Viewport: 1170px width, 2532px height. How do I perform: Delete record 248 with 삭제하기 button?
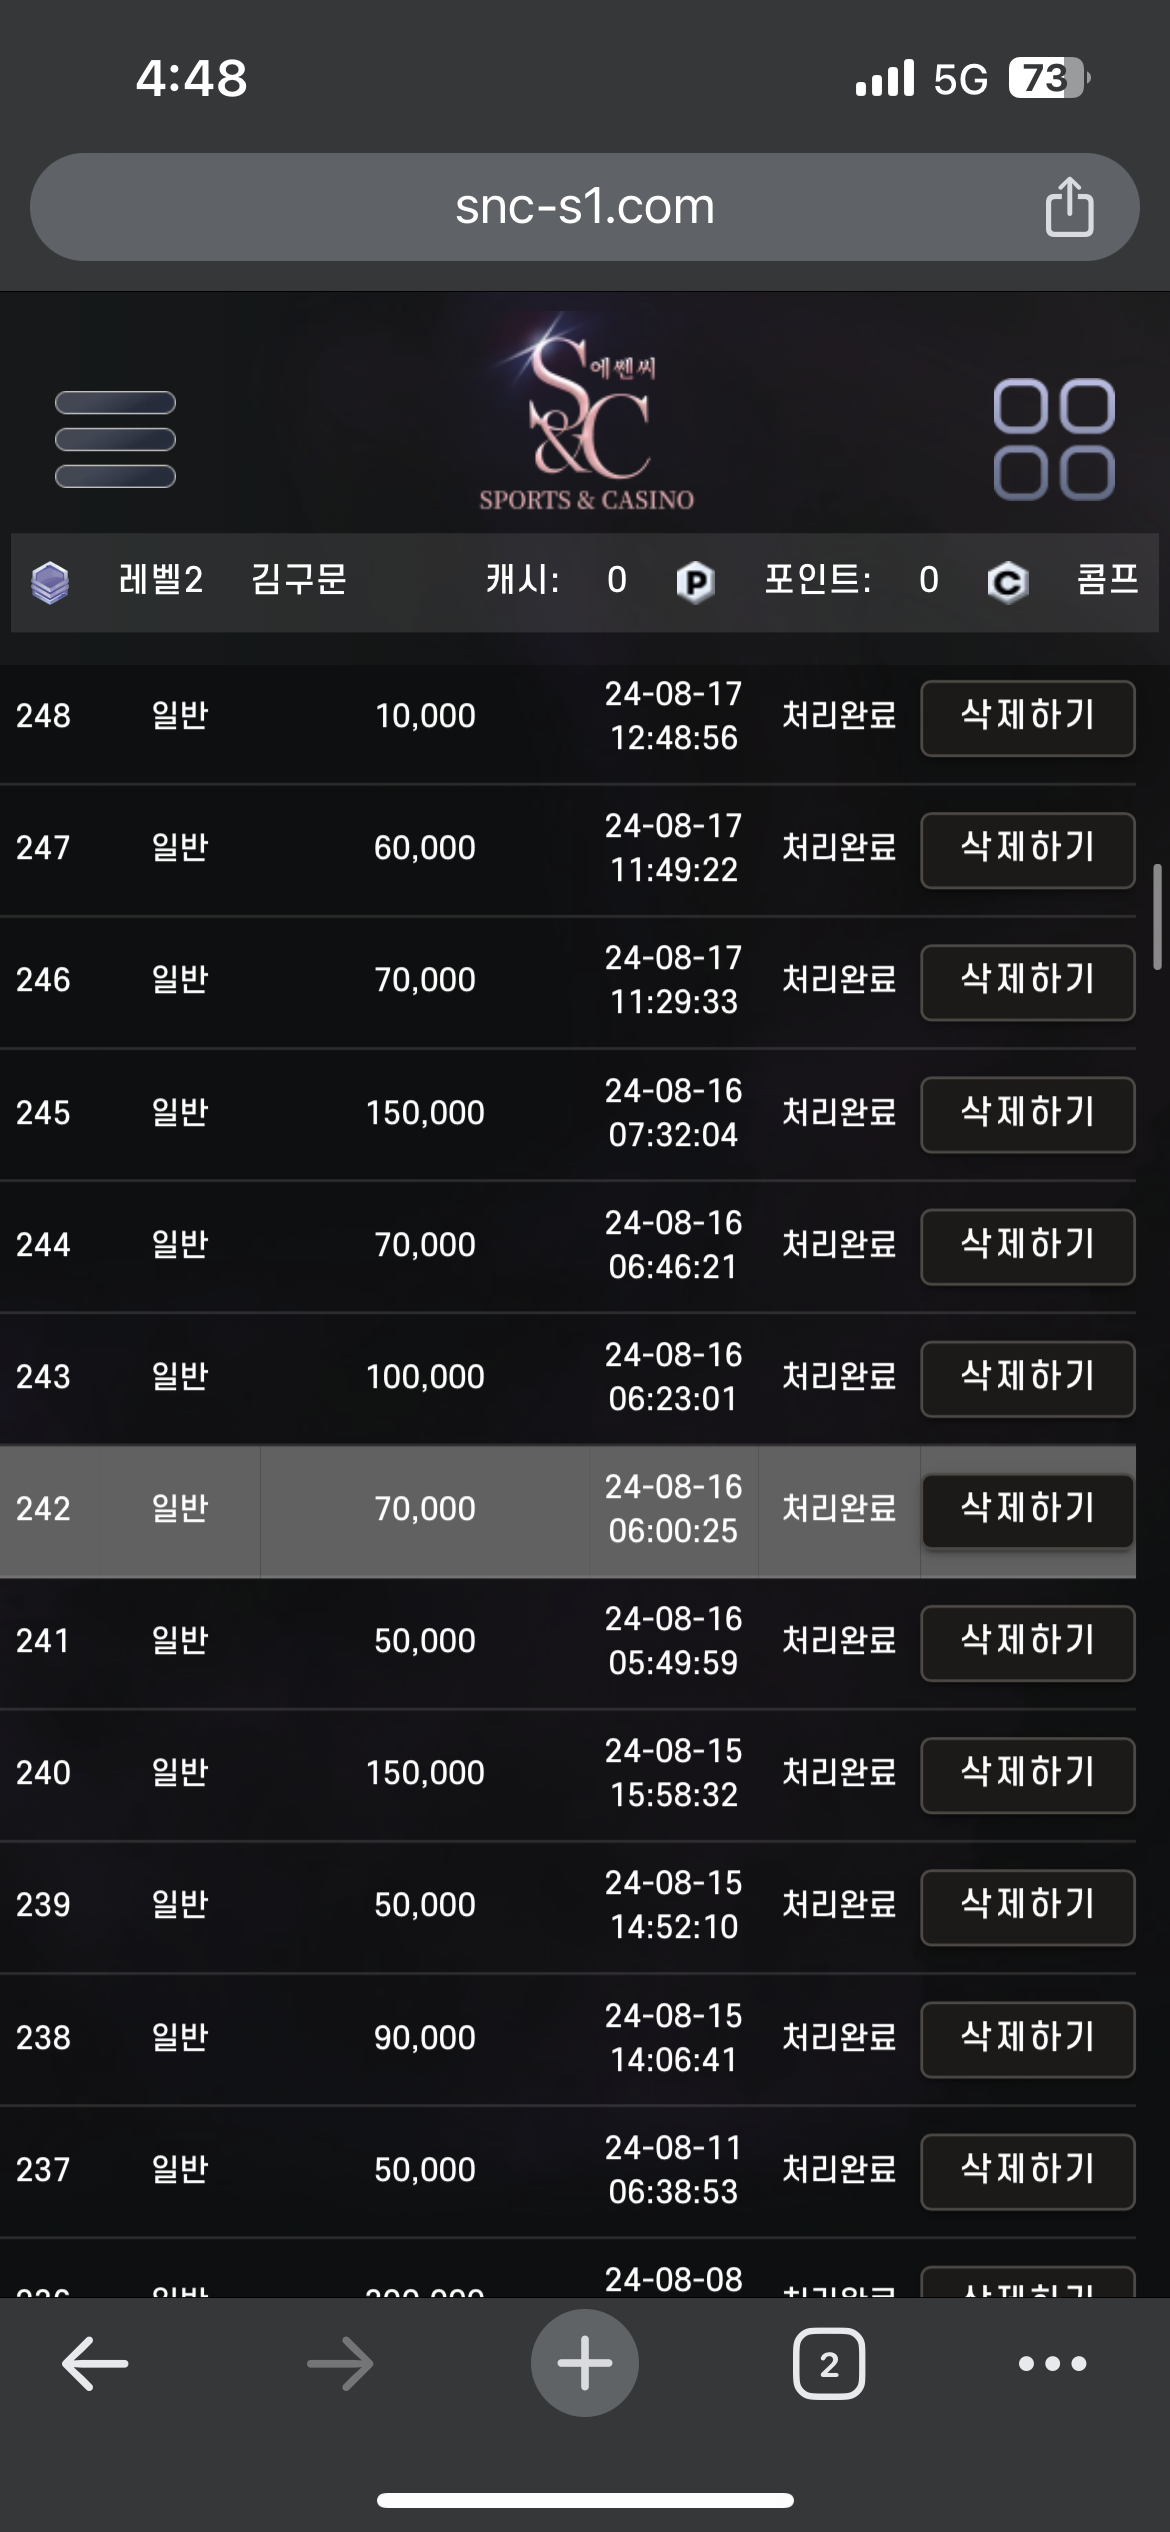(x=1027, y=717)
